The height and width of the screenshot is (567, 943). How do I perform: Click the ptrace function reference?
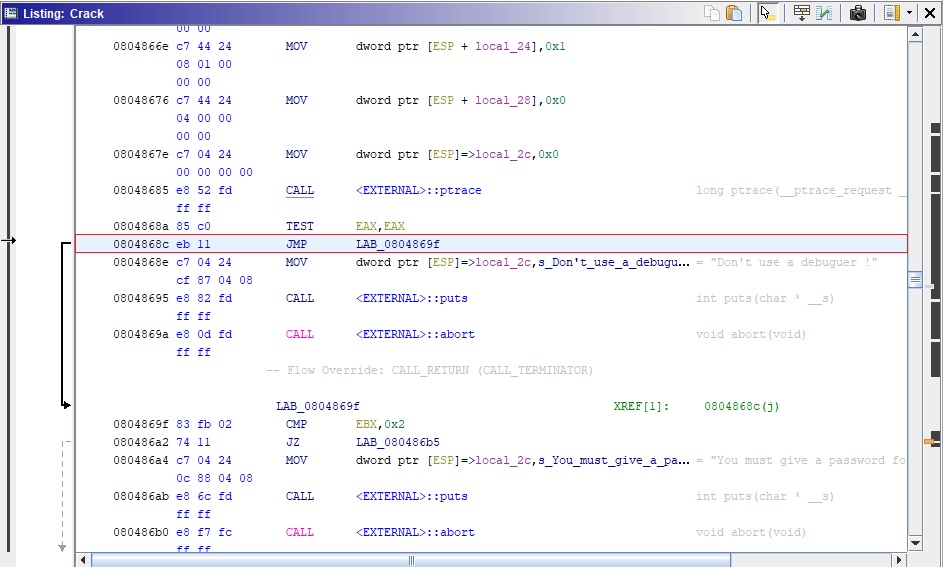419,190
